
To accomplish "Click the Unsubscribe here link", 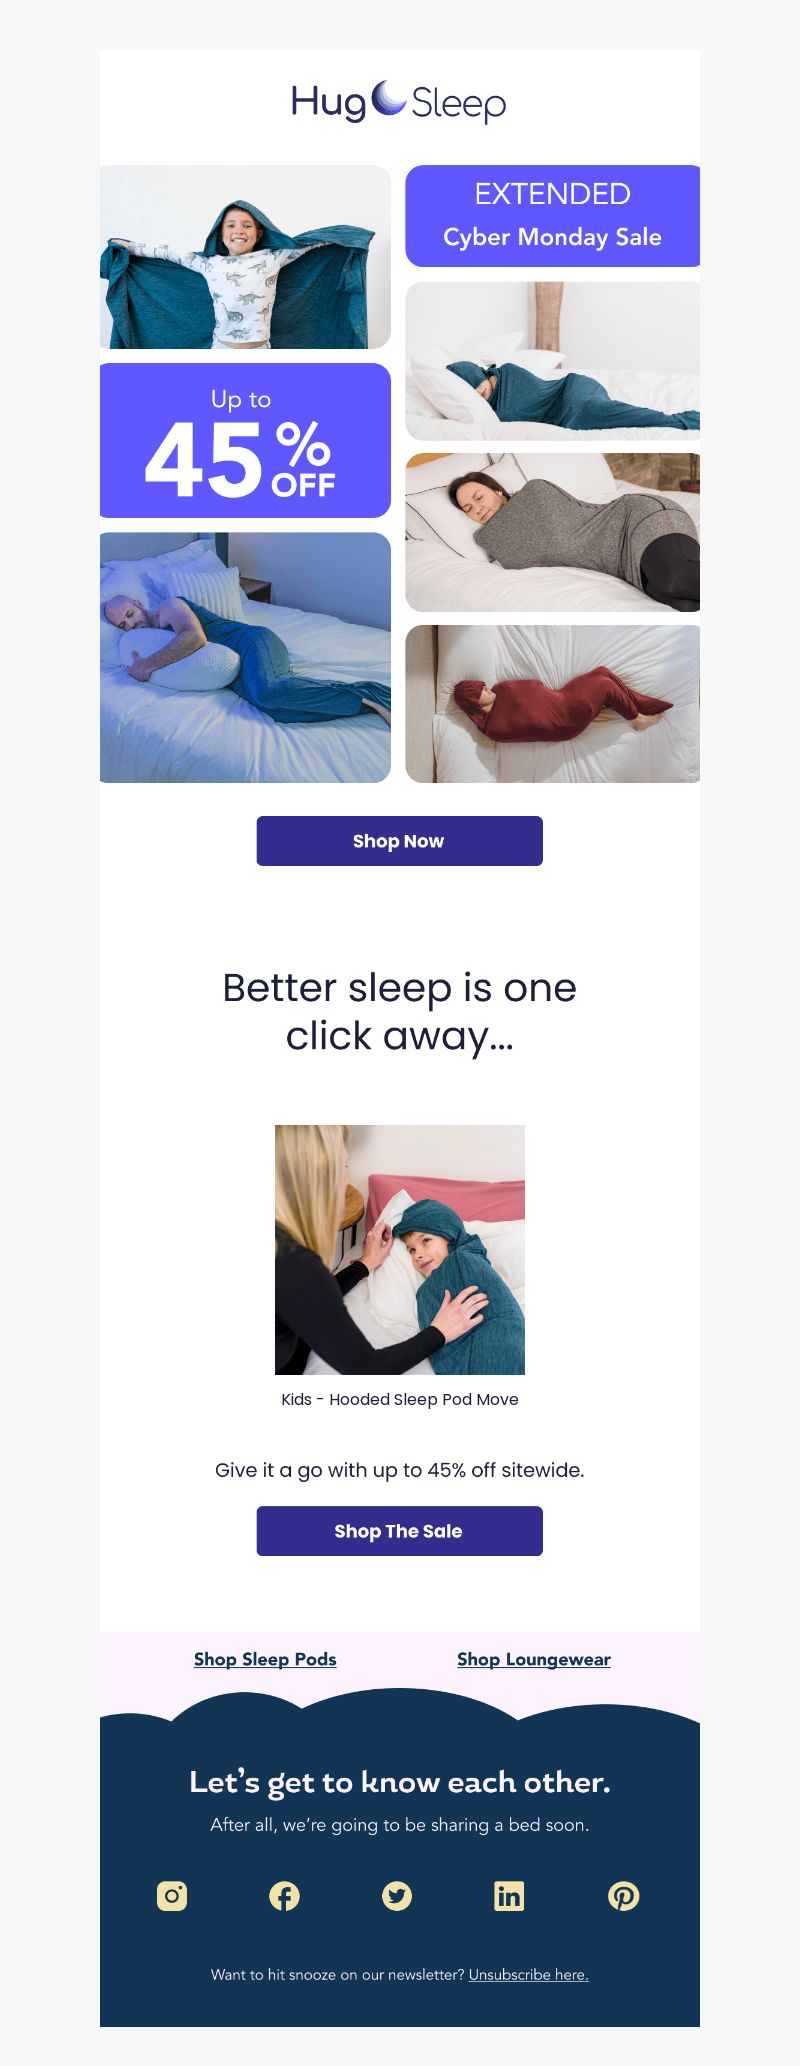I will point(529,1974).
